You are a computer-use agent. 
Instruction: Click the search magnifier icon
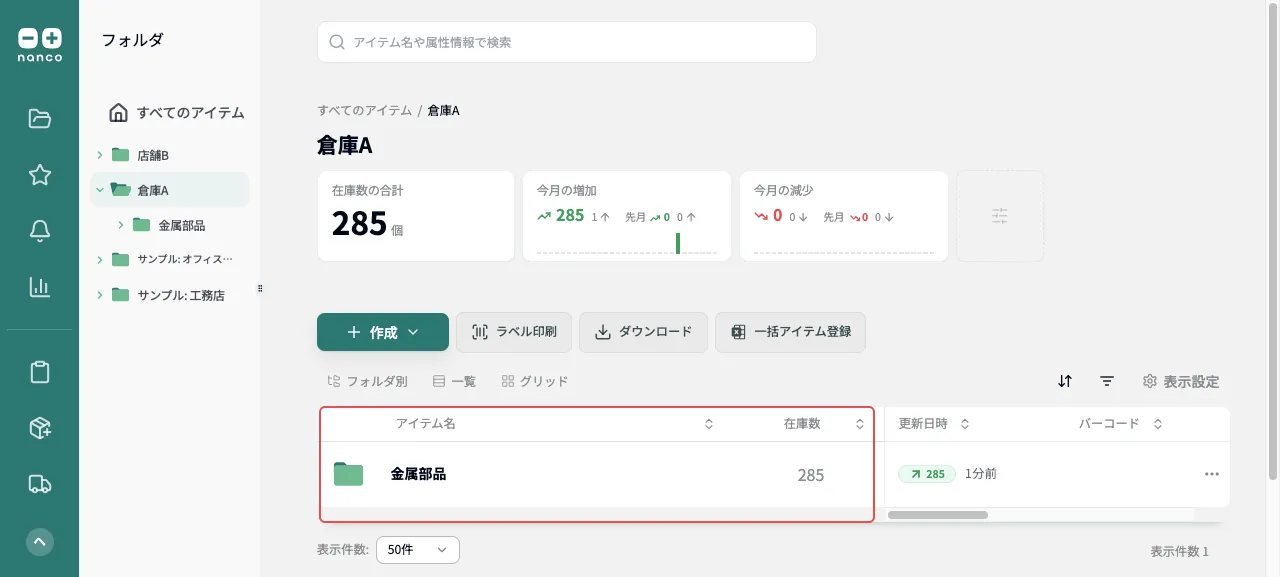337,43
